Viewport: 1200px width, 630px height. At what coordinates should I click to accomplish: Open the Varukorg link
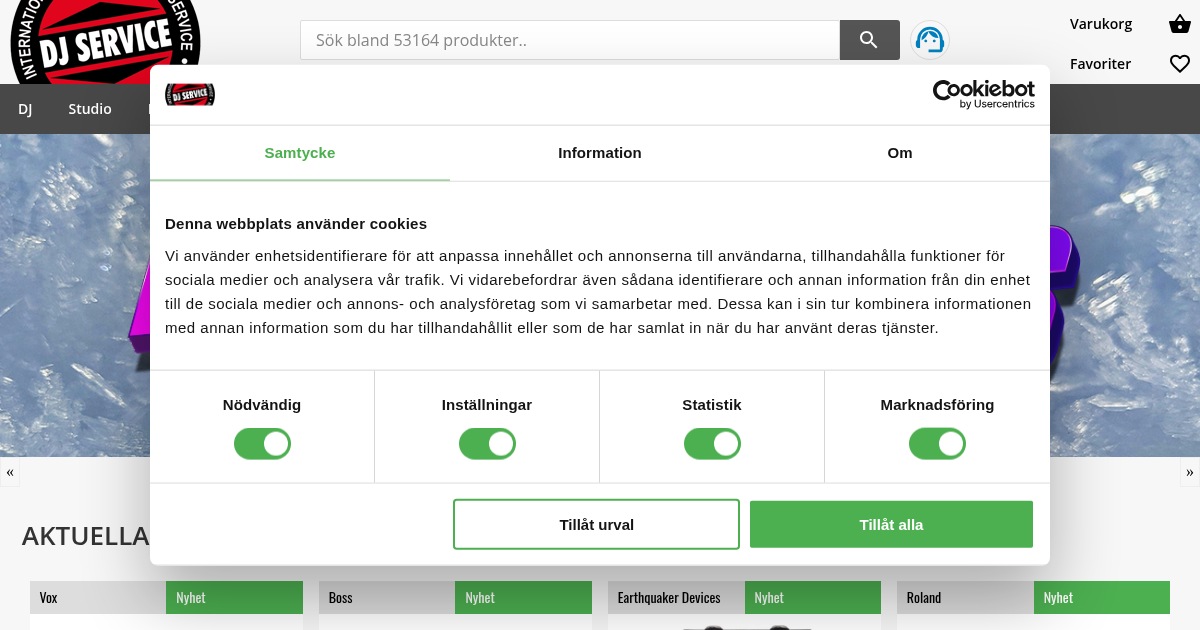click(x=1101, y=24)
